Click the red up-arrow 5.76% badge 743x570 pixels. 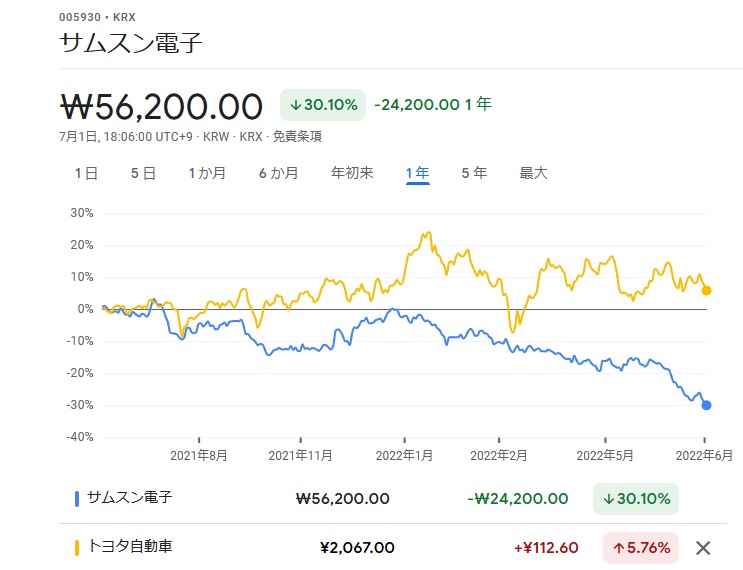click(x=640, y=547)
